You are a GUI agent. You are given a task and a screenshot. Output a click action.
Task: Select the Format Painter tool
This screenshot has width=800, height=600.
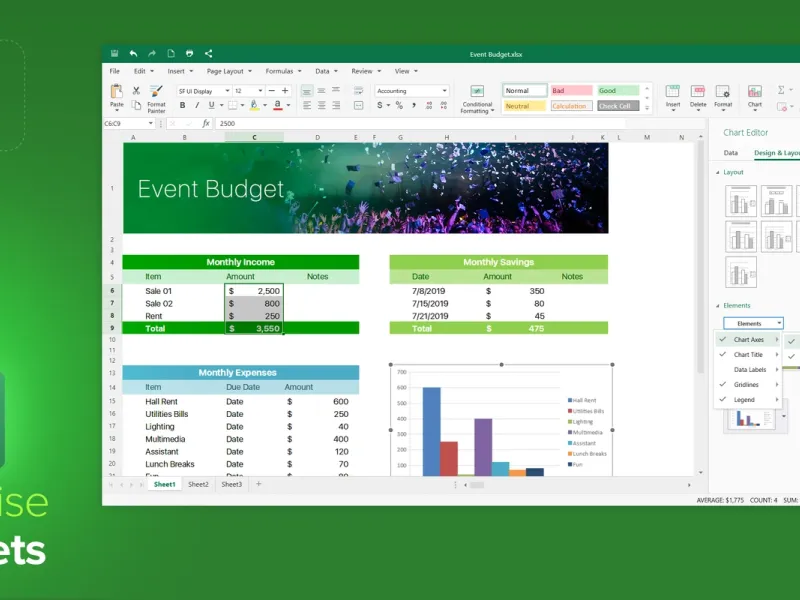(156, 98)
